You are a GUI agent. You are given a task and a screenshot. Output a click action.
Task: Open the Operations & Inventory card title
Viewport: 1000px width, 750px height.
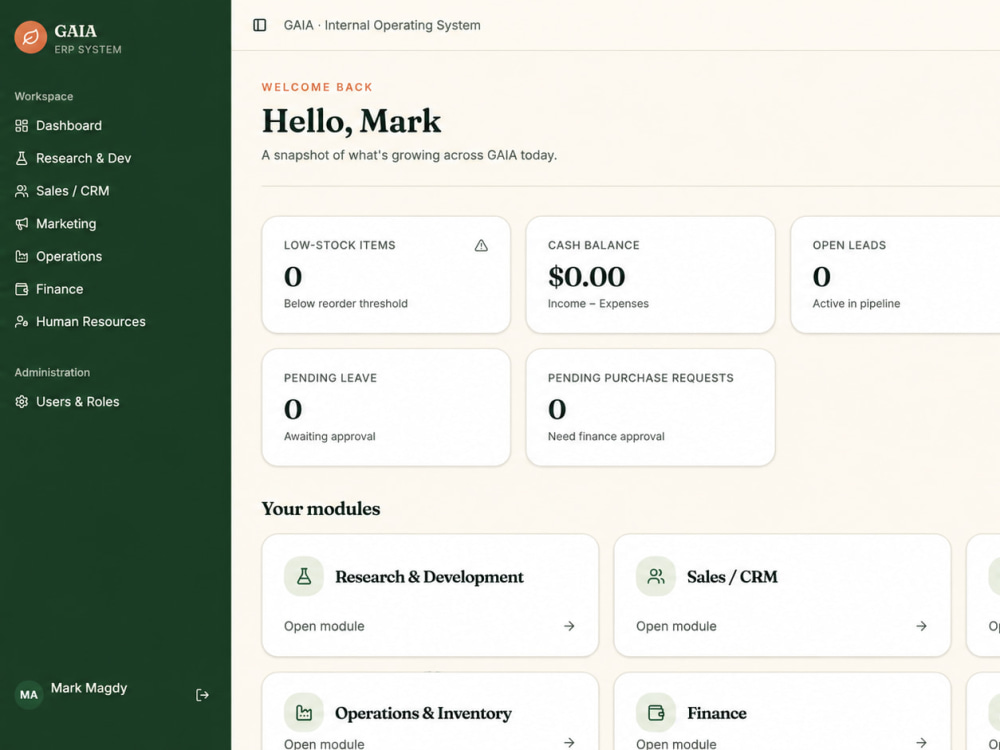point(423,714)
